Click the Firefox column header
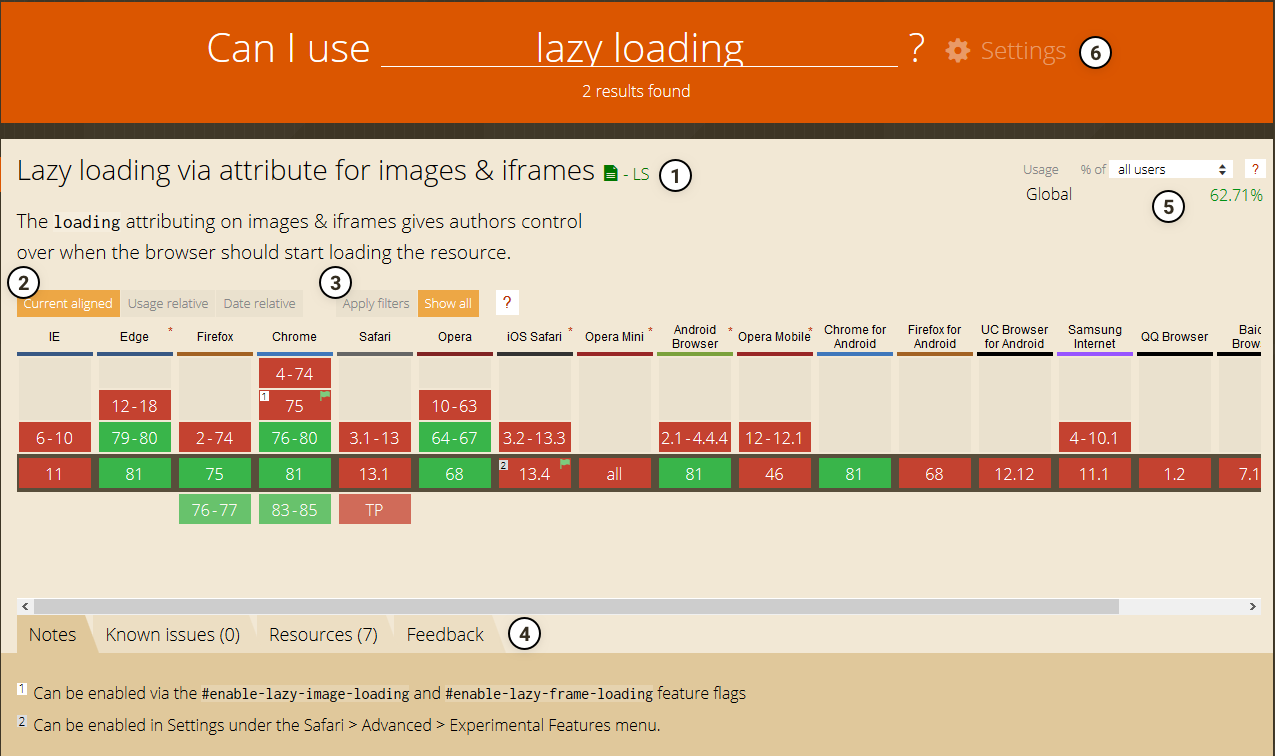 [x=215, y=337]
